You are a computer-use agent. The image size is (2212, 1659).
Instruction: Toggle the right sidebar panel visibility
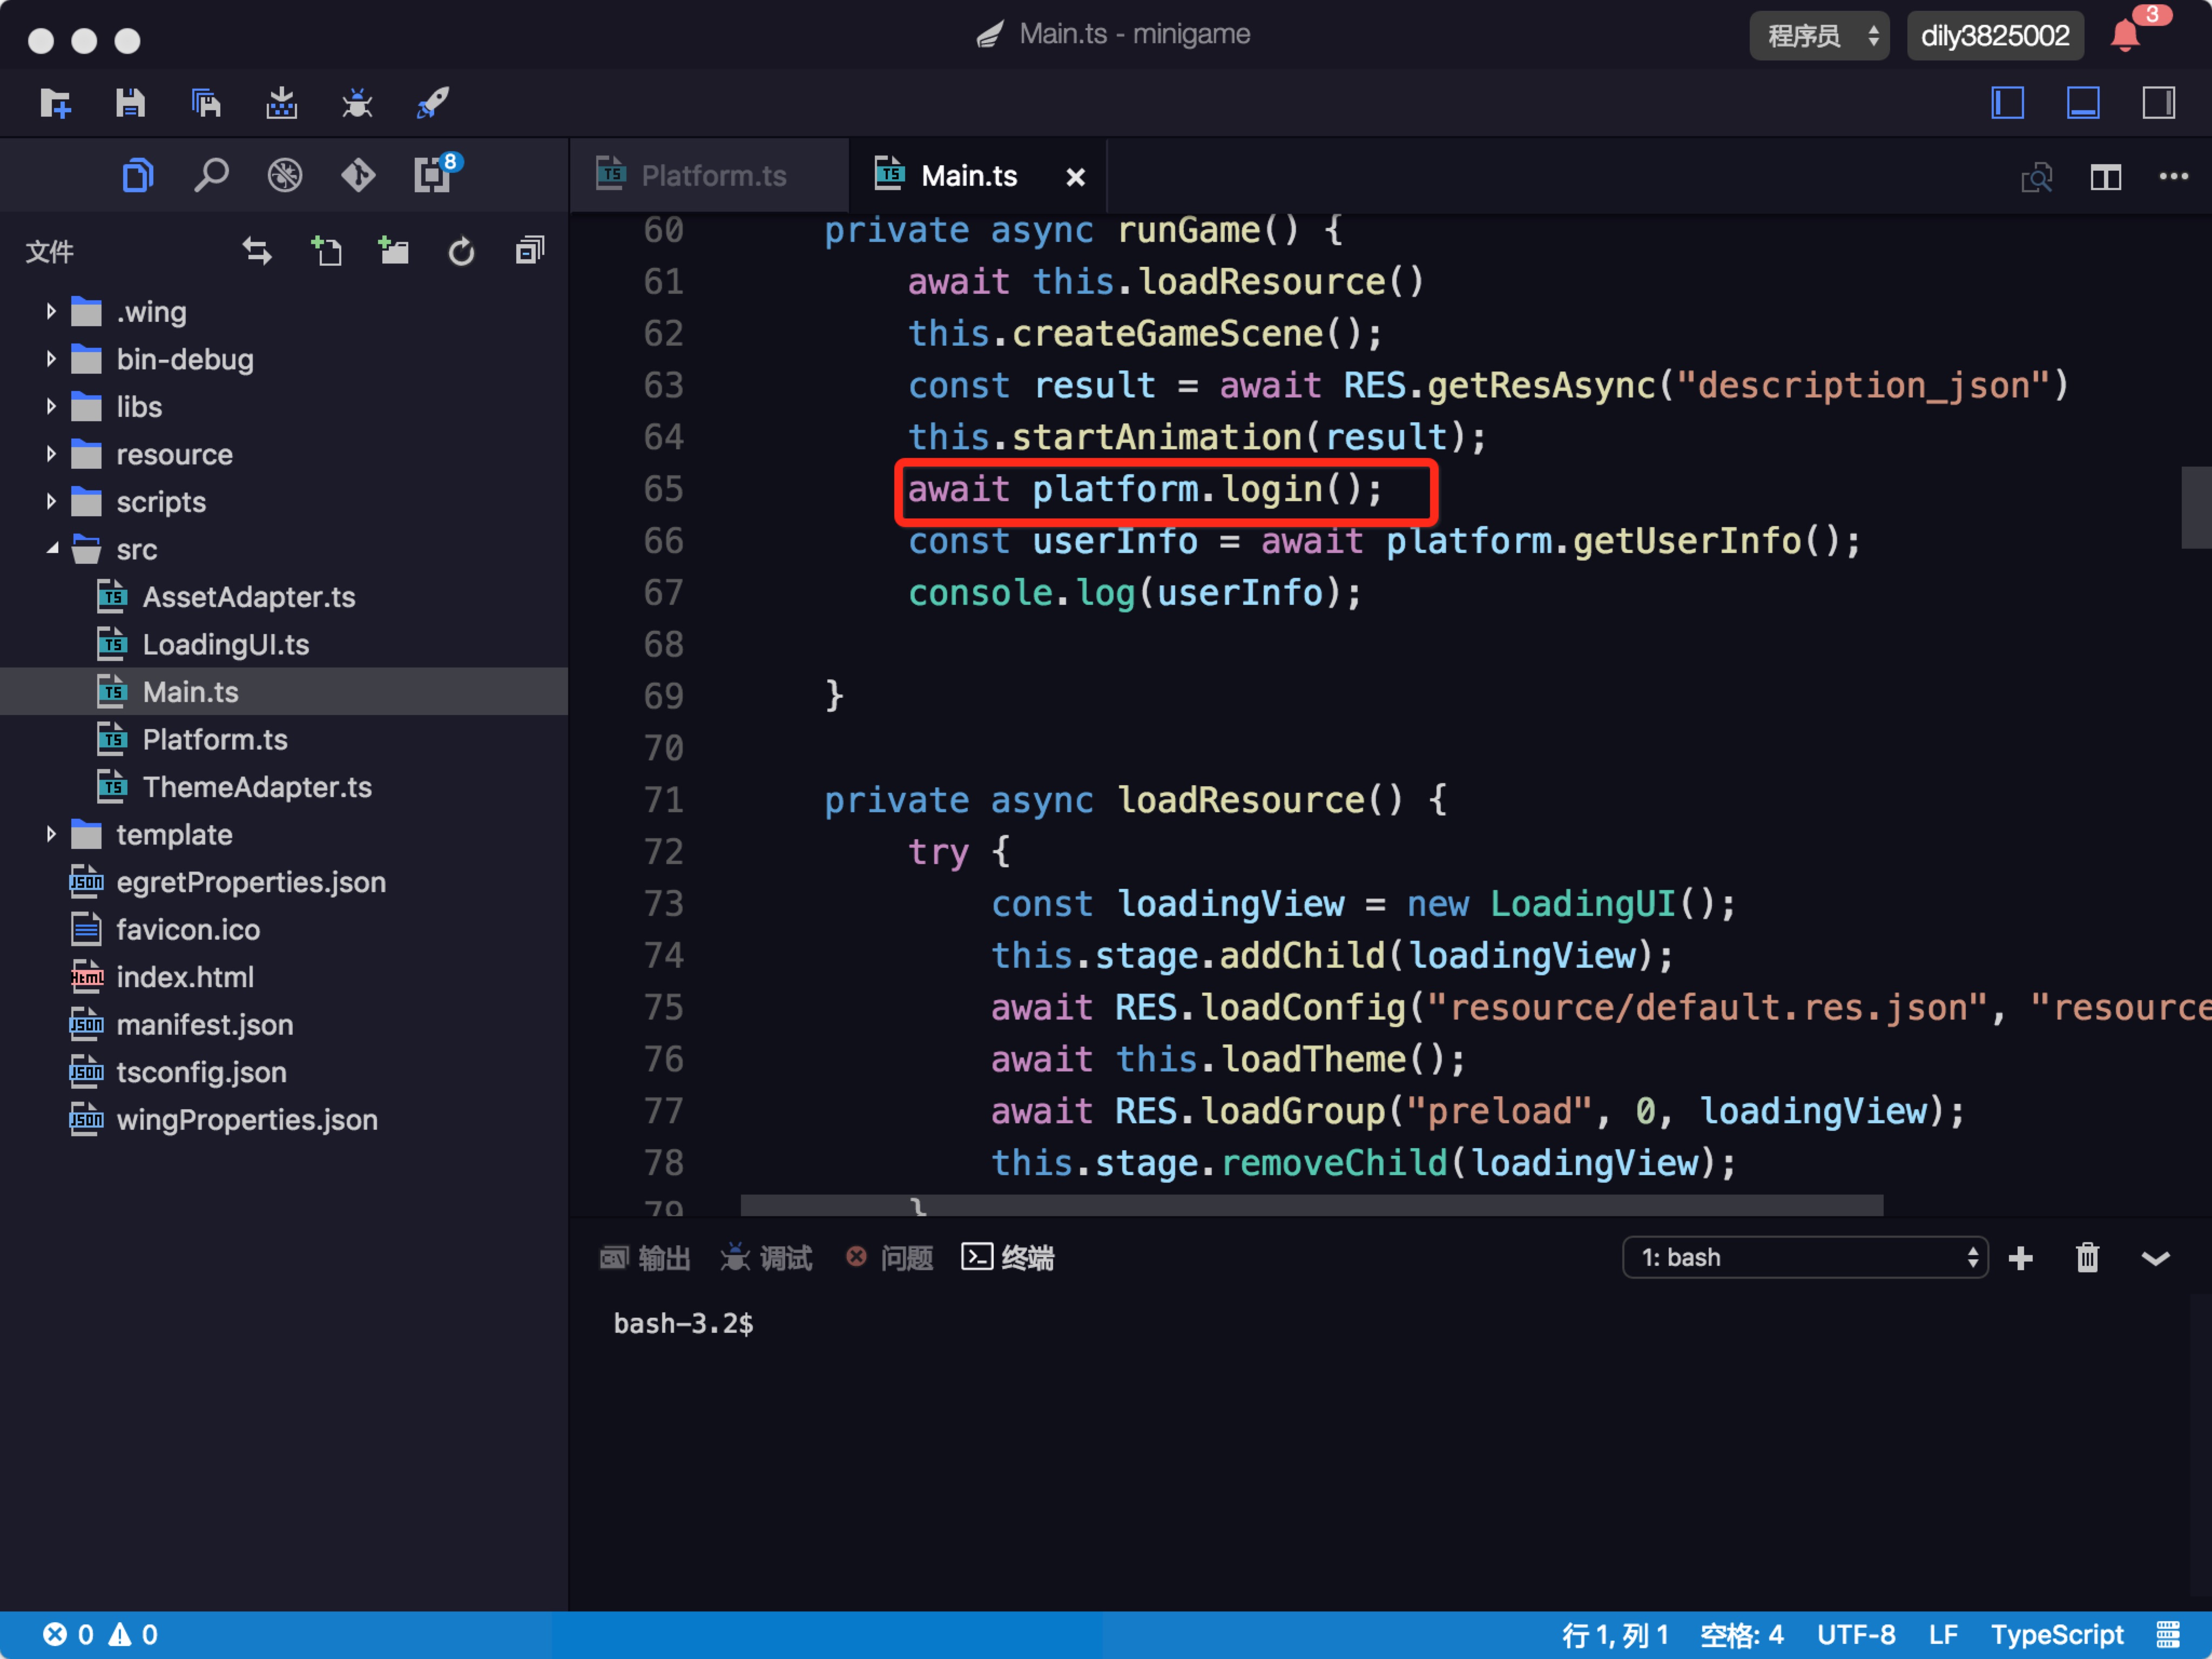2158,103
